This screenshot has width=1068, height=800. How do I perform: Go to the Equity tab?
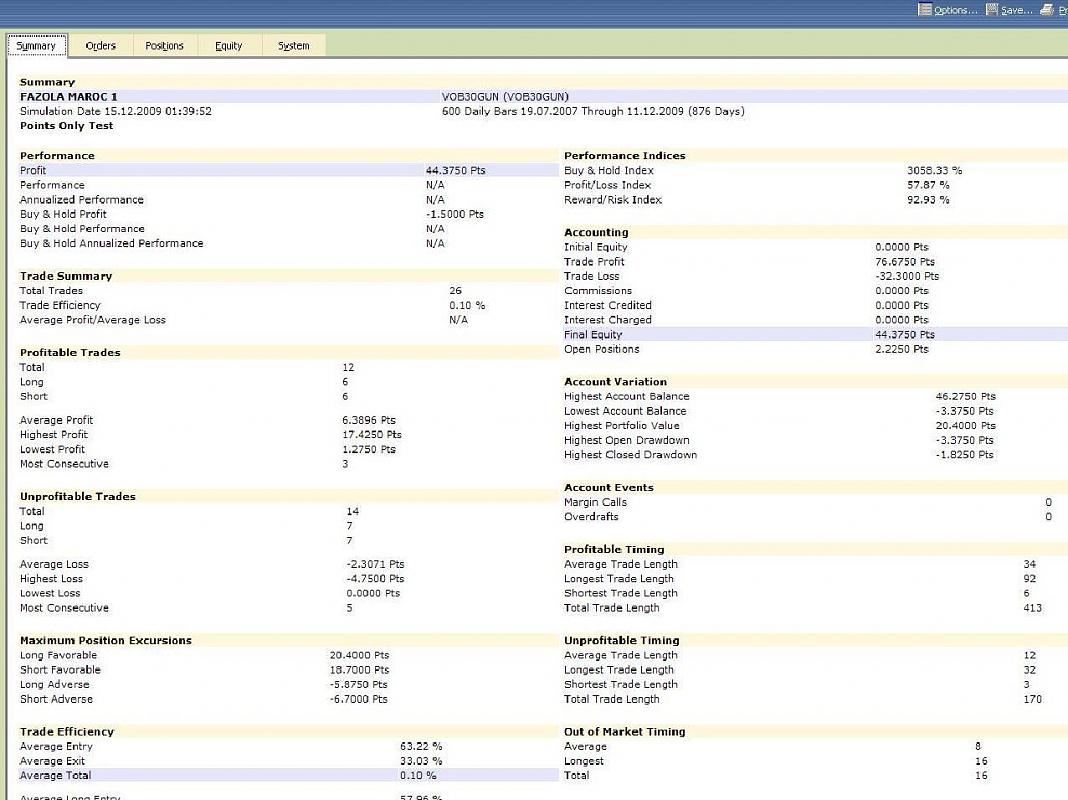[229, 46]
